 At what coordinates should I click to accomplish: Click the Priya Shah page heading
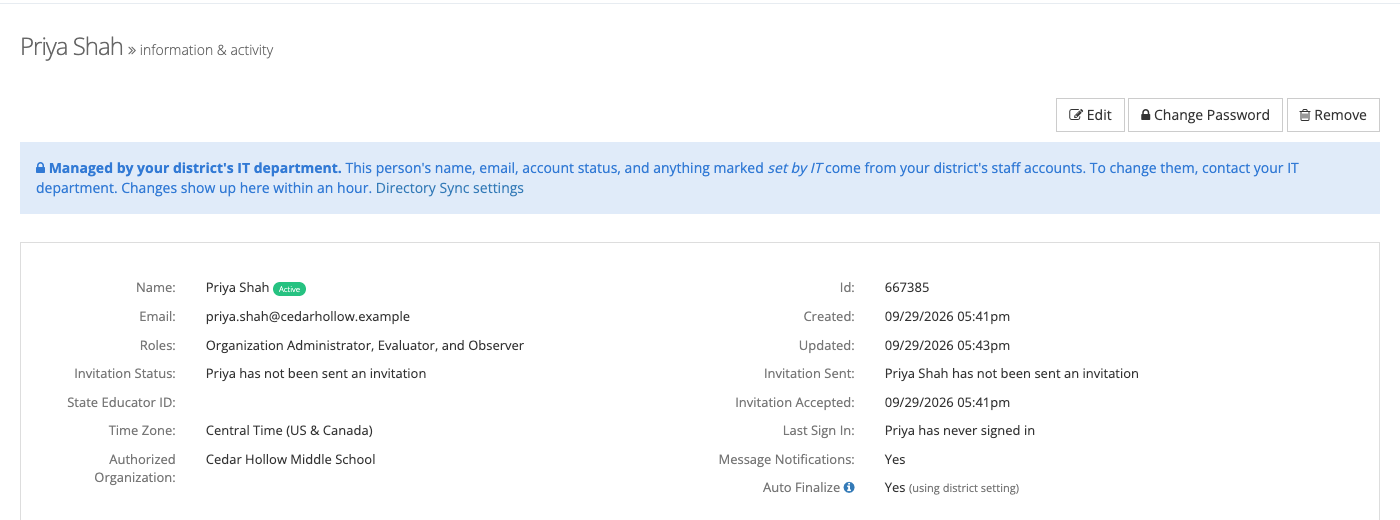tap(71, 47)
